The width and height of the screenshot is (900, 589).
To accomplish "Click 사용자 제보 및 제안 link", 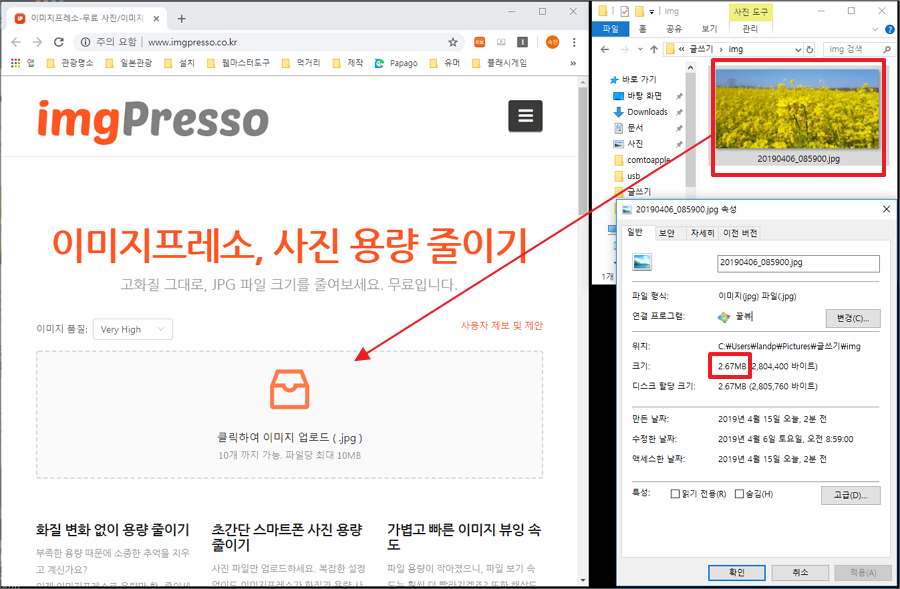I will click(502, 326).
